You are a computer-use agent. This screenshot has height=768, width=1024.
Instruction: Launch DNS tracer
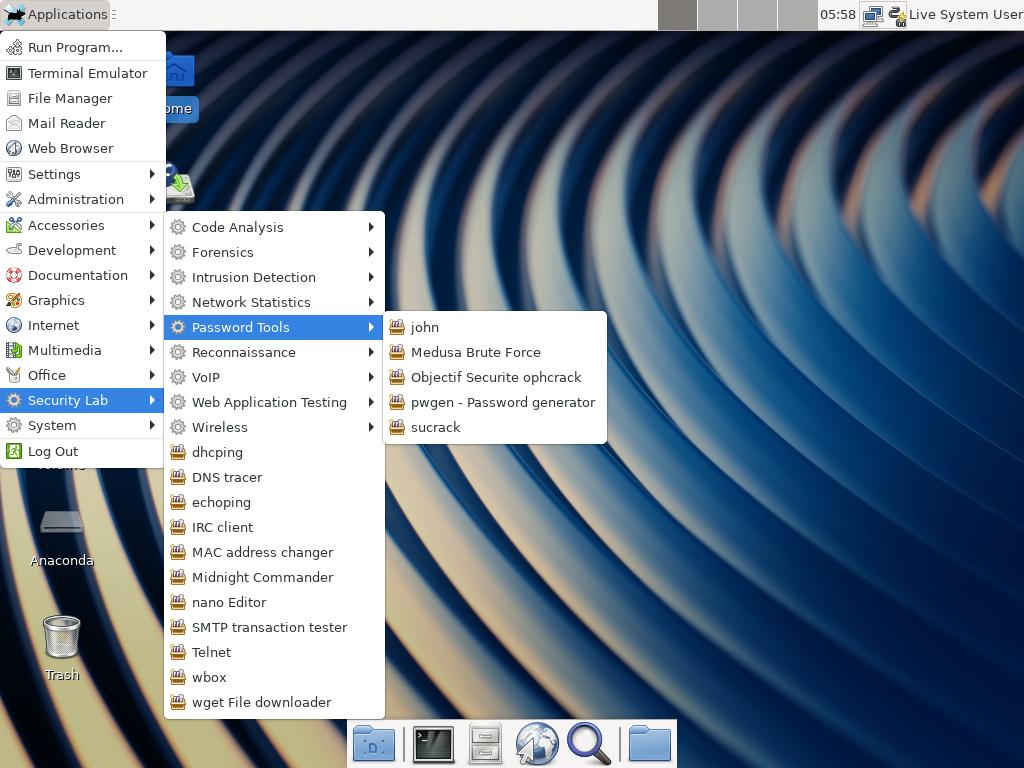(x=274, y=477)
